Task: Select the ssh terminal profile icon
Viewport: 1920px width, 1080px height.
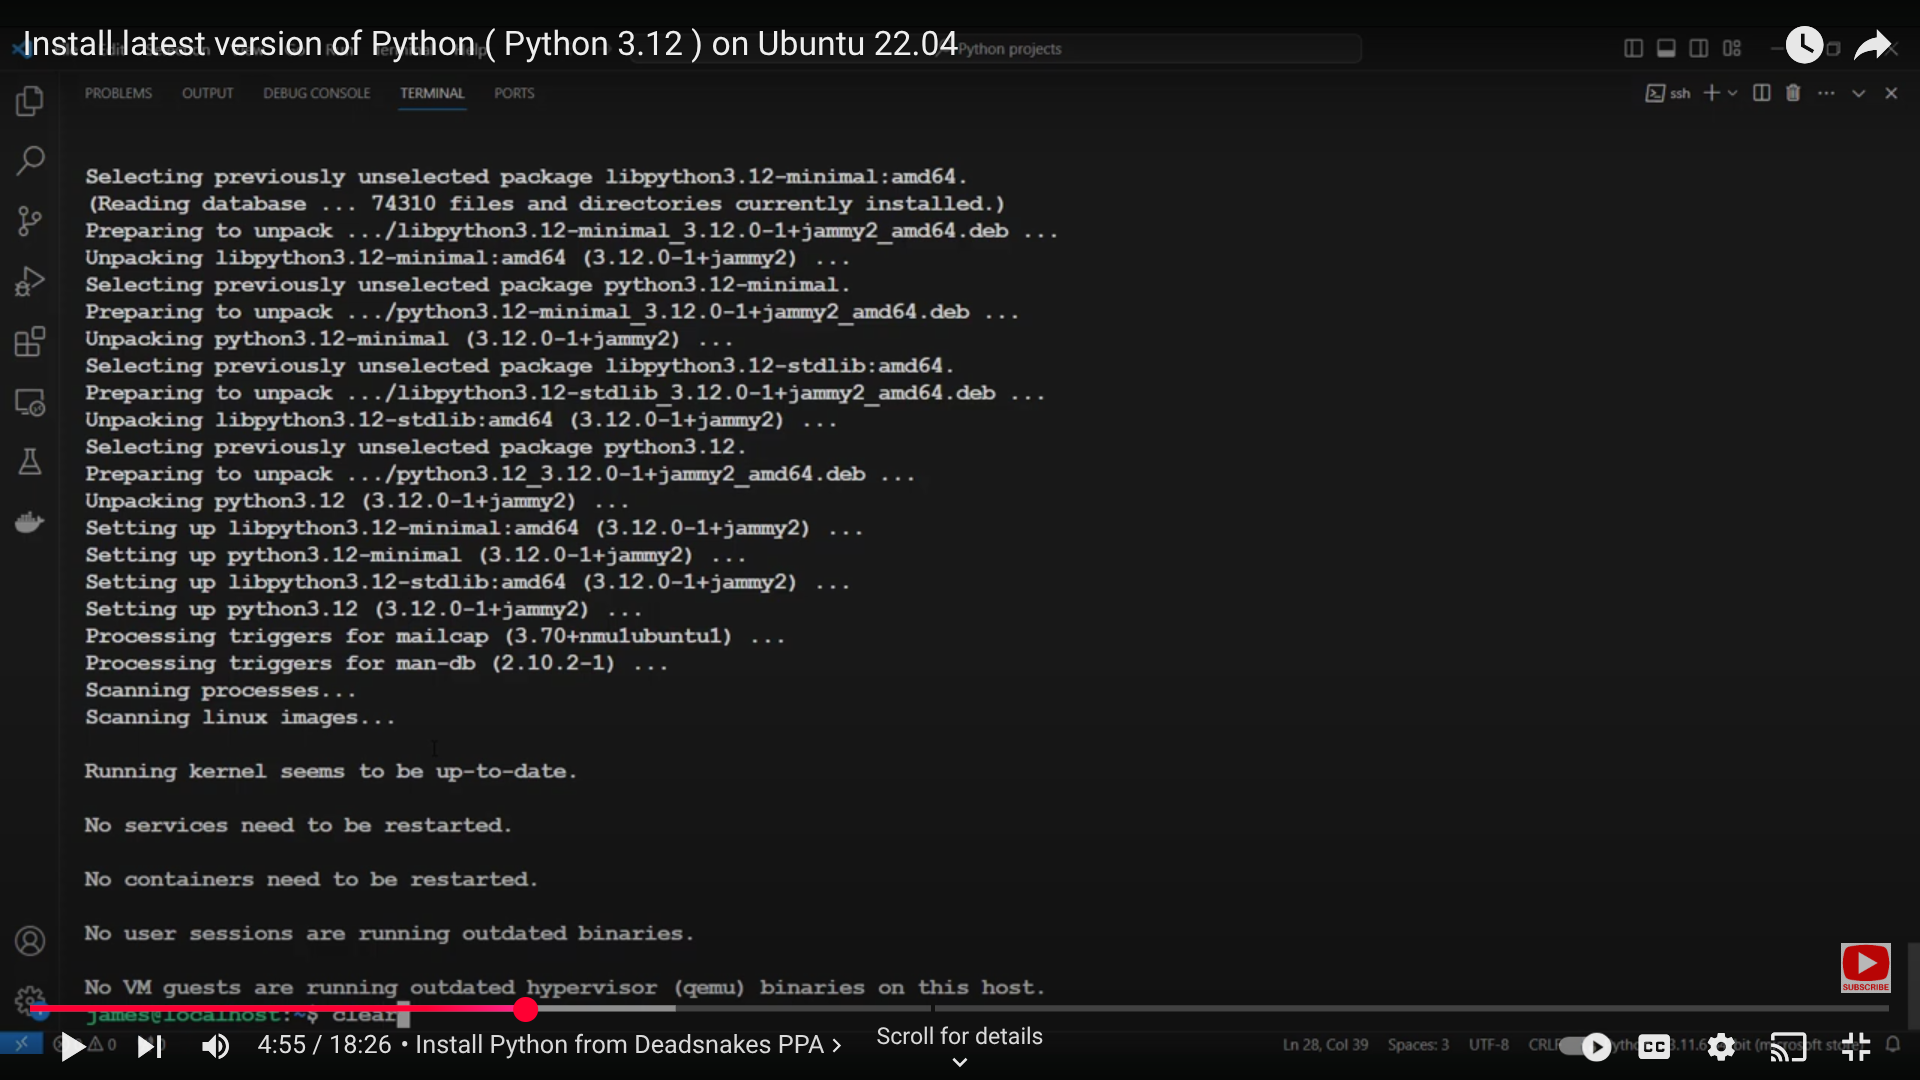Action: pyautogui.click(x=1667, y=93)
